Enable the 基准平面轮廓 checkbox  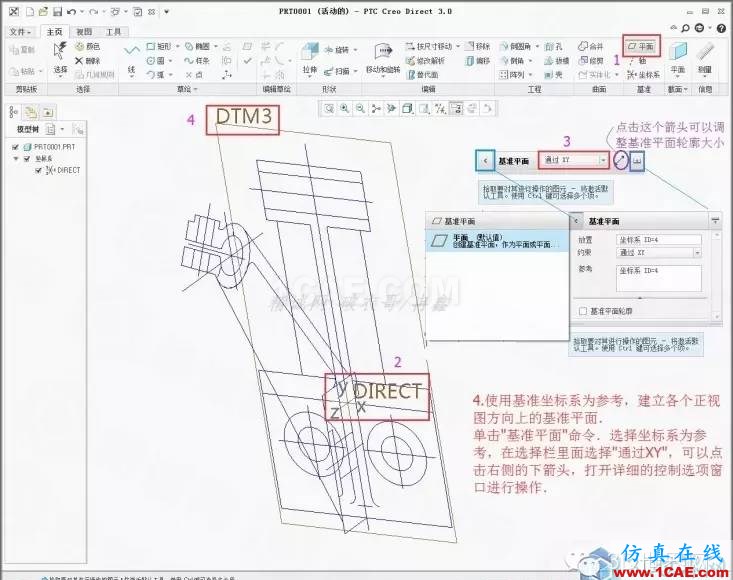pos(582,311)
